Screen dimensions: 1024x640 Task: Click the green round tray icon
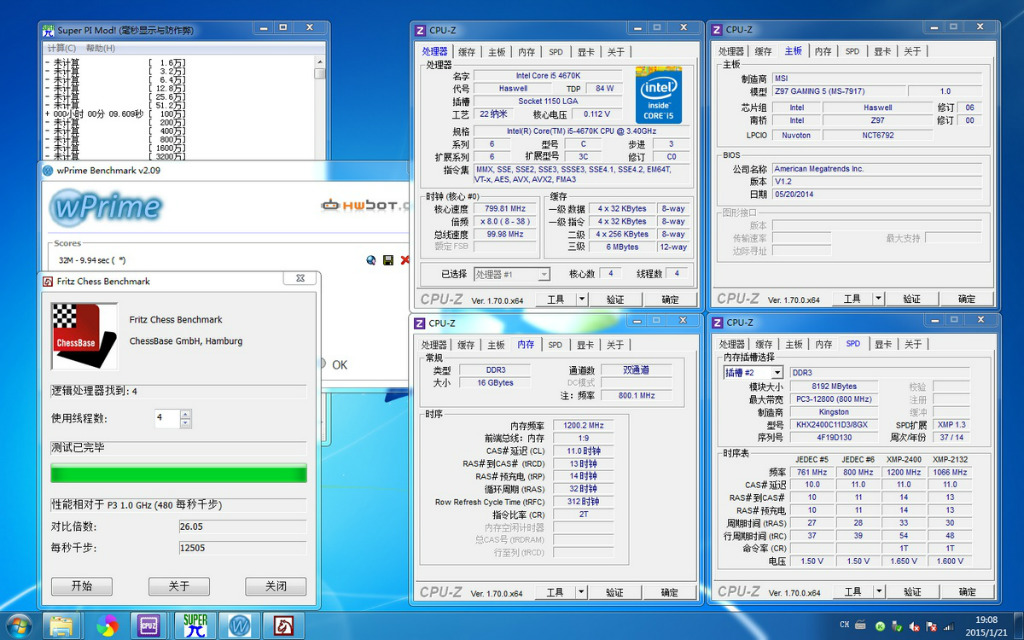coord(879,626)
